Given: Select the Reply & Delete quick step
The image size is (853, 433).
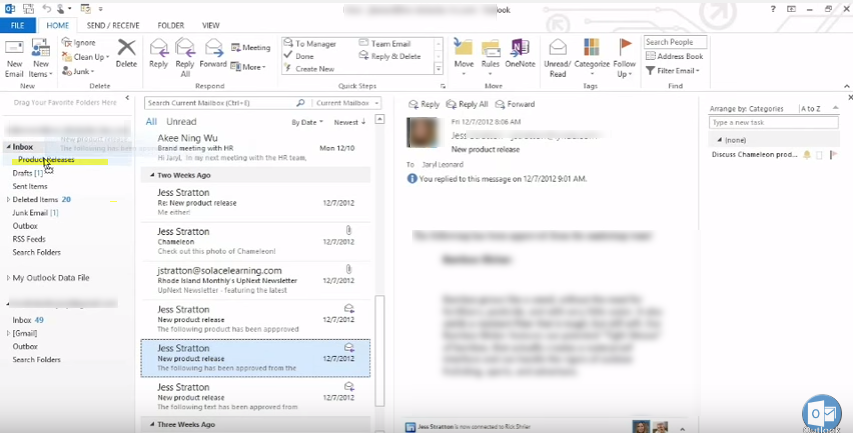Looking at the screenshot, I should click(390, 56).
